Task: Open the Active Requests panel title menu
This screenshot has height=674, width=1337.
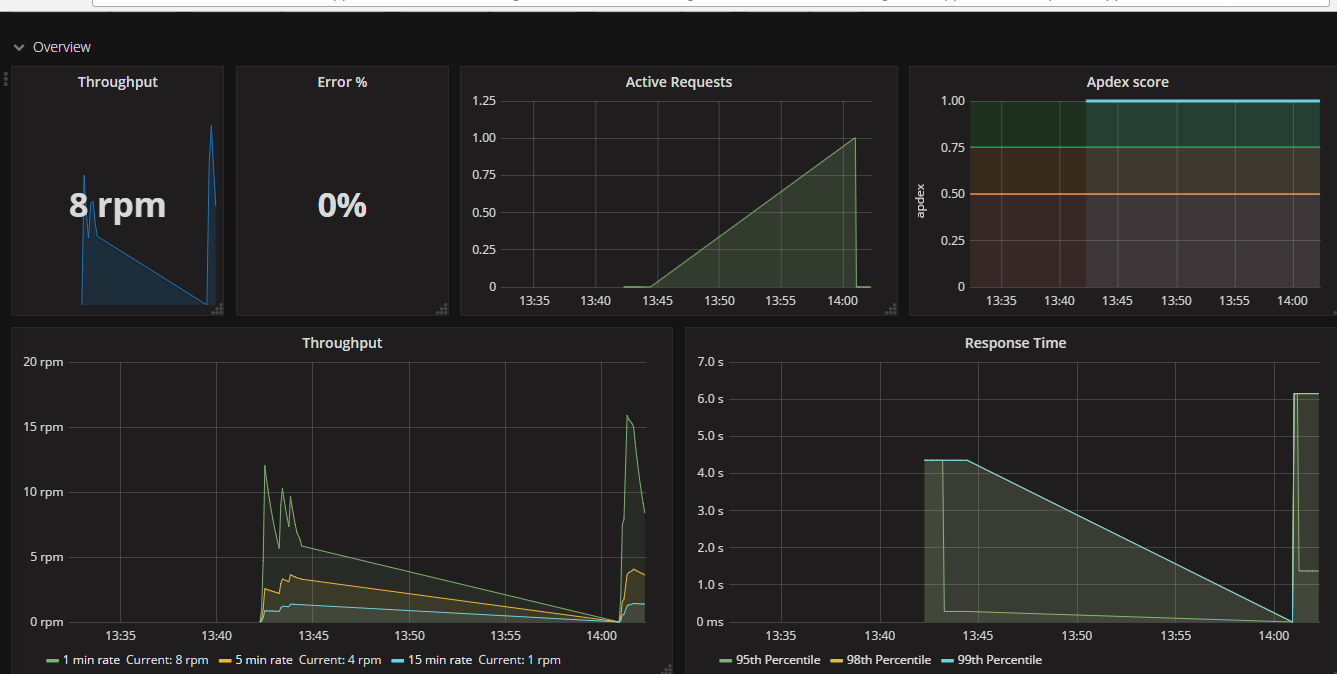Action: tap(679, 82)
